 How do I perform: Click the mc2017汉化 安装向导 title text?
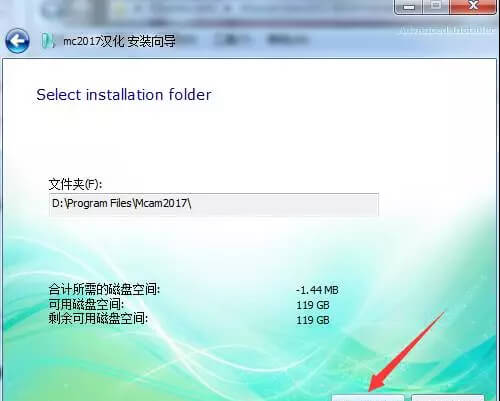coord(119,41)
